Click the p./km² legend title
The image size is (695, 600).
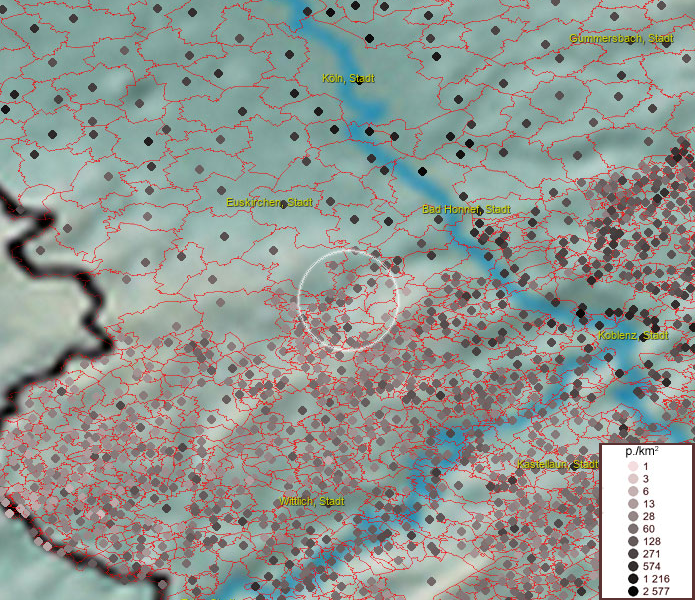tap(641, 451)
